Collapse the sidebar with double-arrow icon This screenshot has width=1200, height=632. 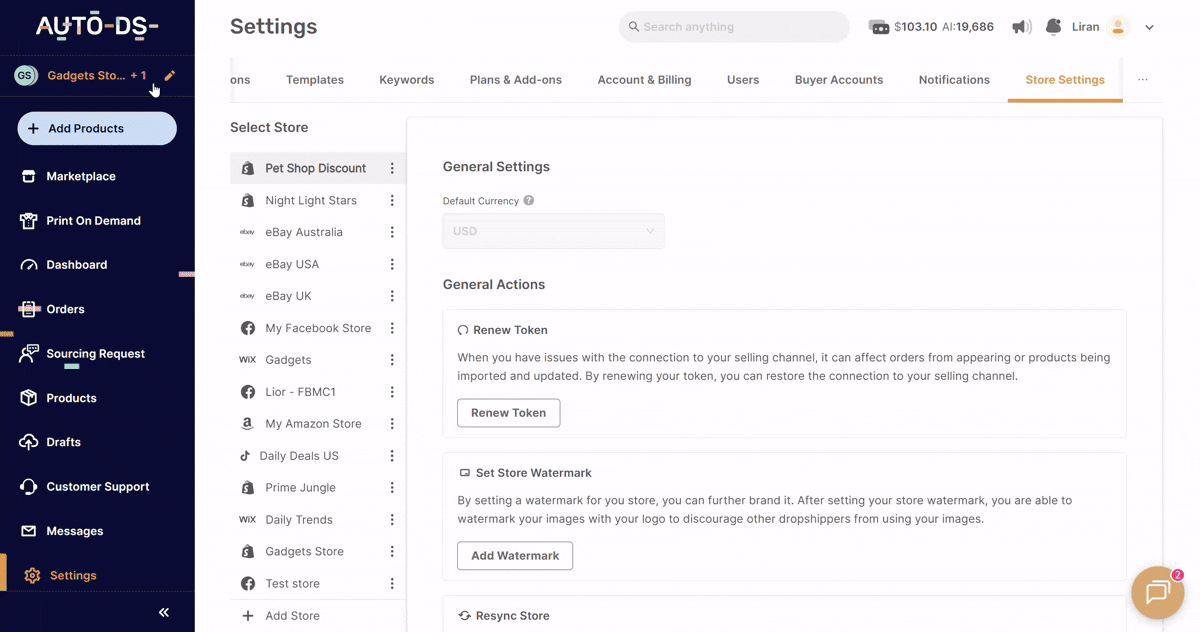click(164, 612)
